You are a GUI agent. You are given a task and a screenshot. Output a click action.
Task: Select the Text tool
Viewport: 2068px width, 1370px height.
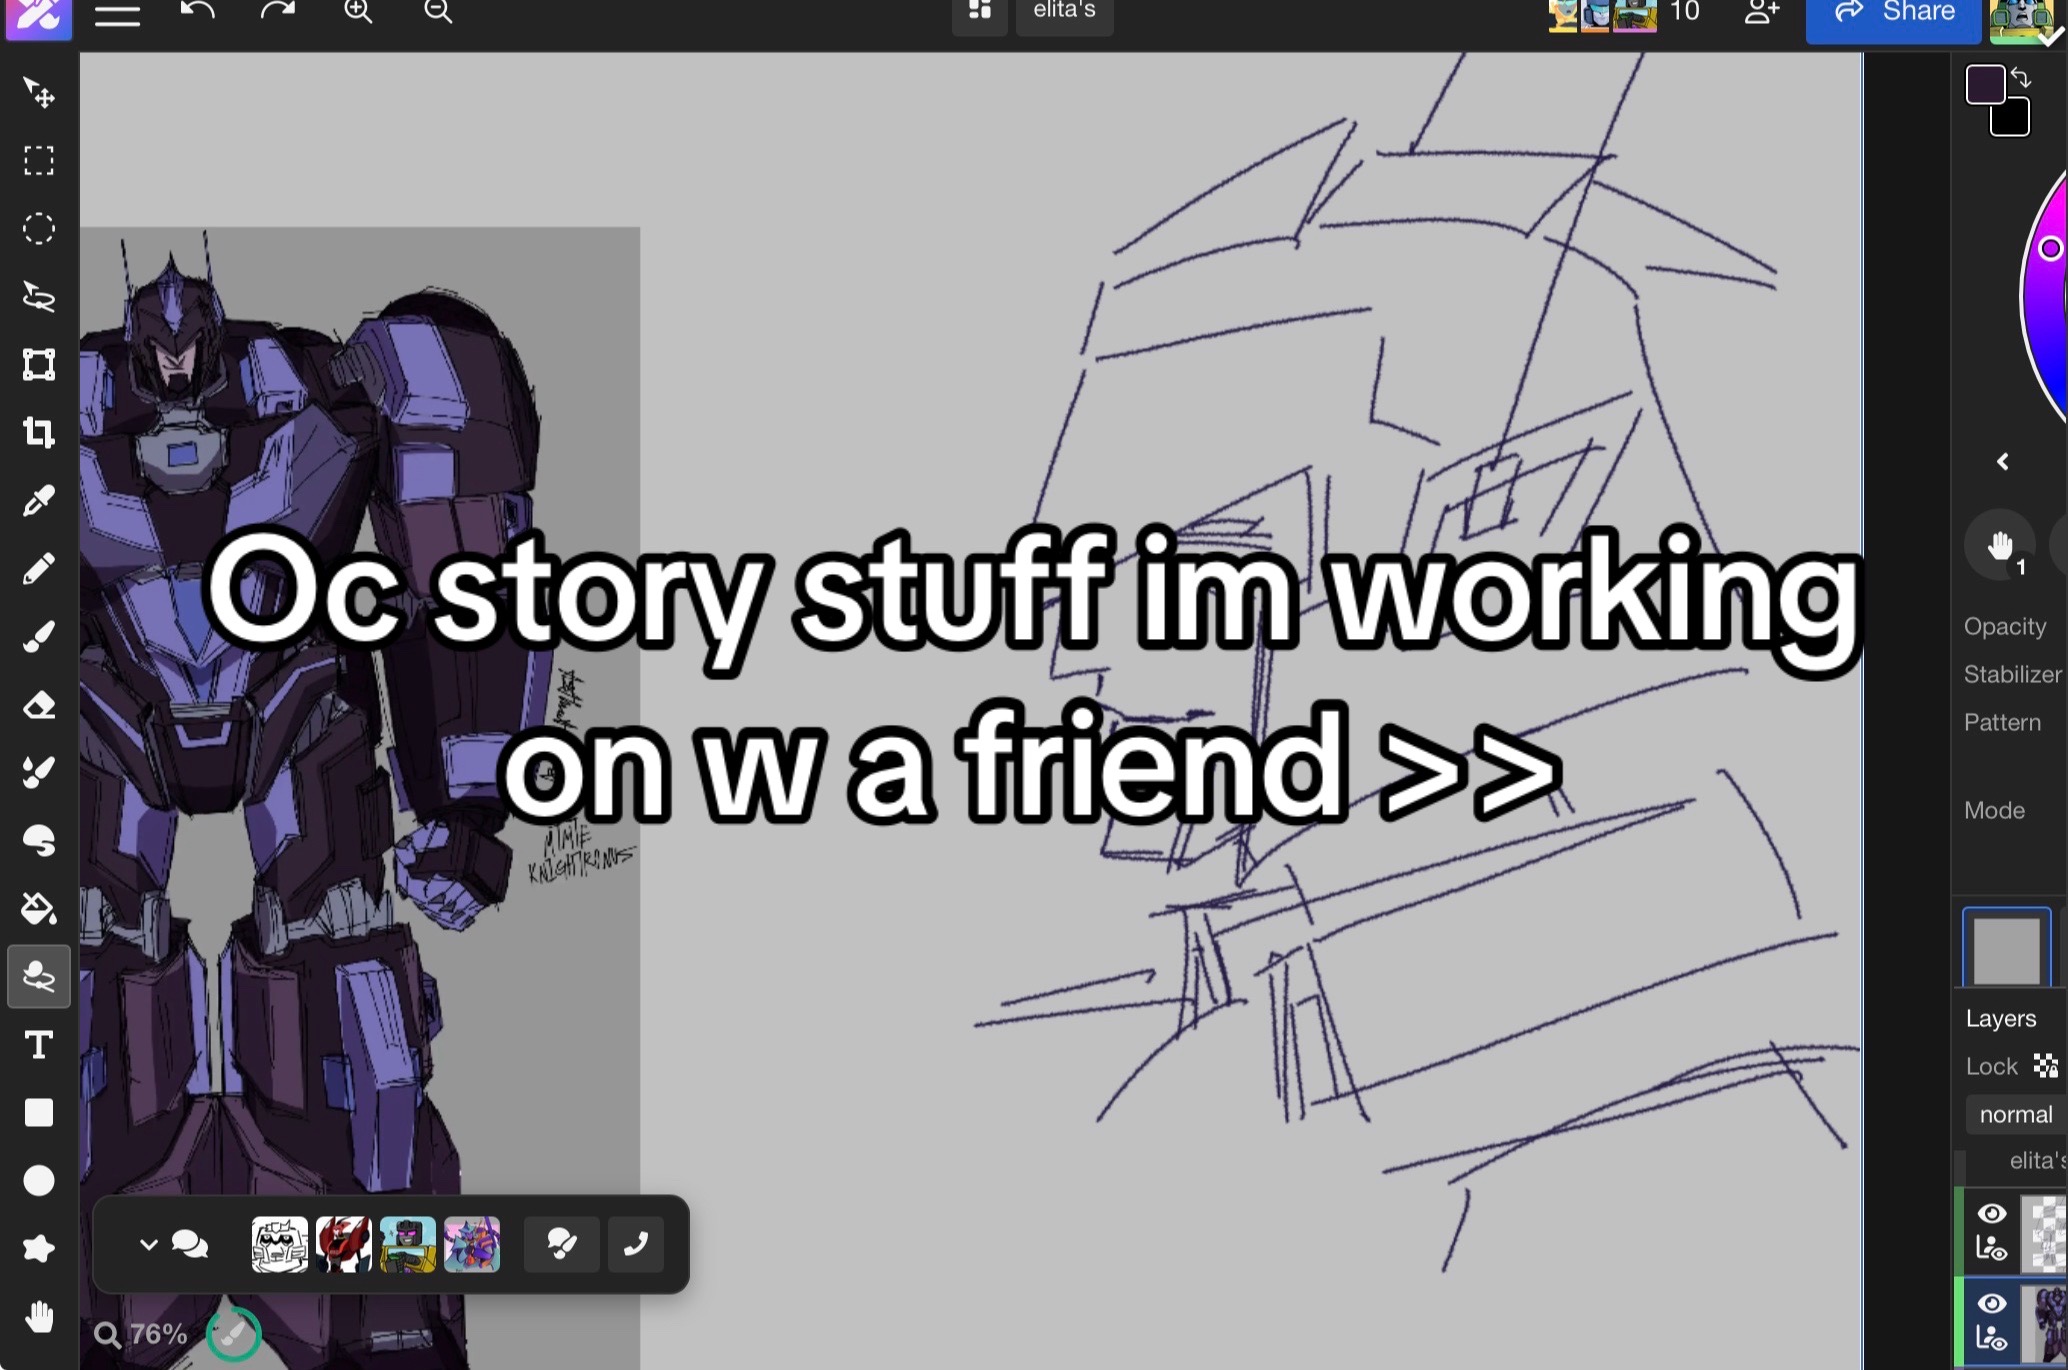(39, 1045)
